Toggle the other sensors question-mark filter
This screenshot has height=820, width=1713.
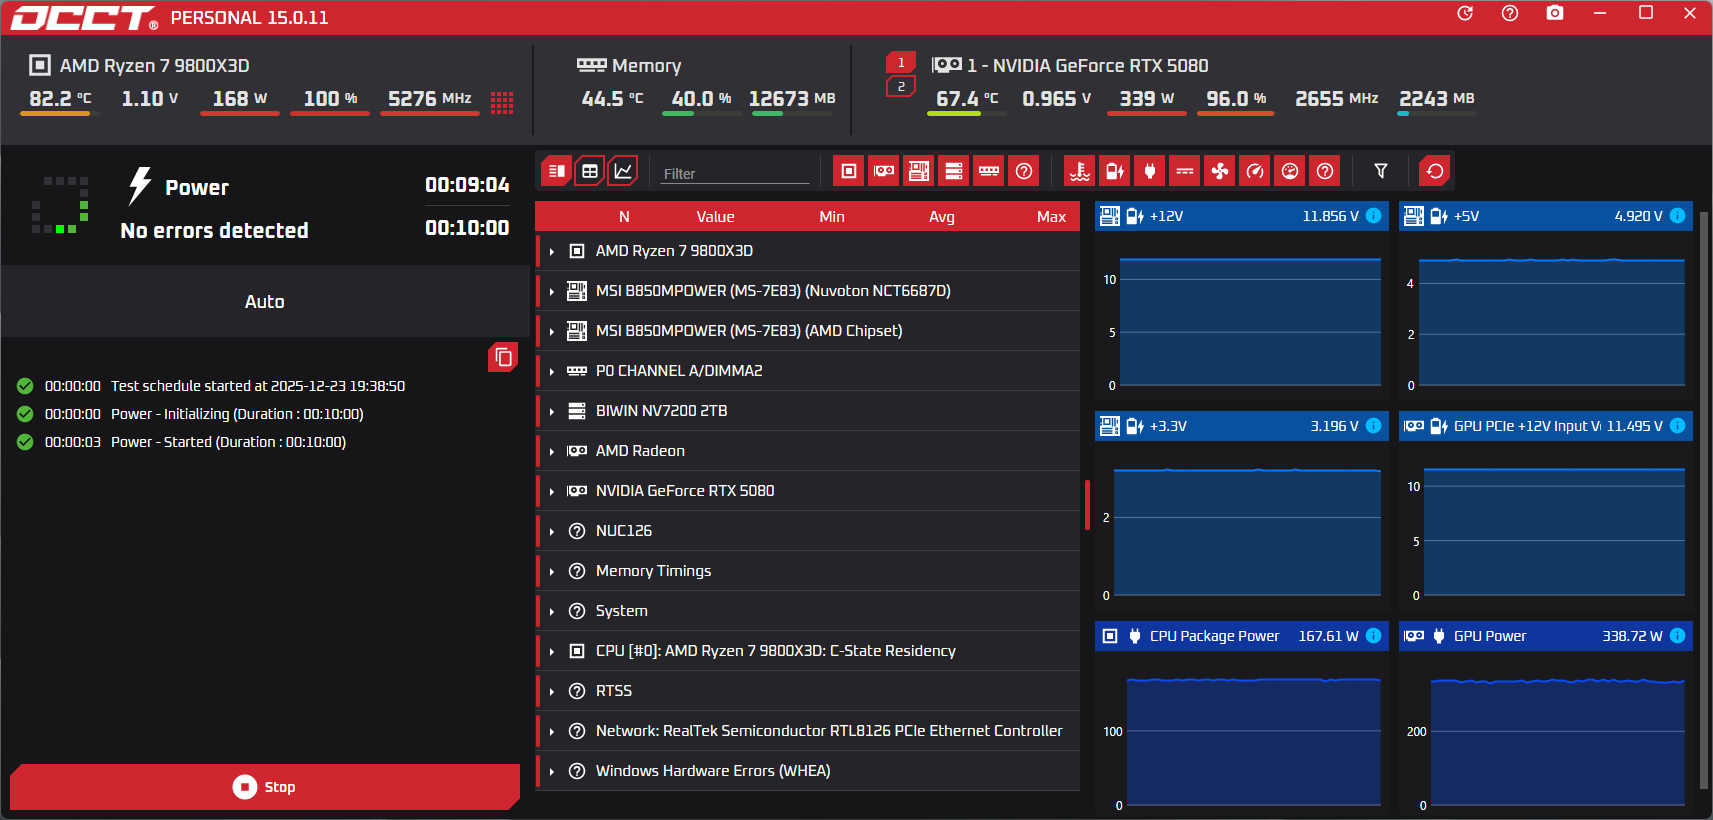coord(1325,171)
